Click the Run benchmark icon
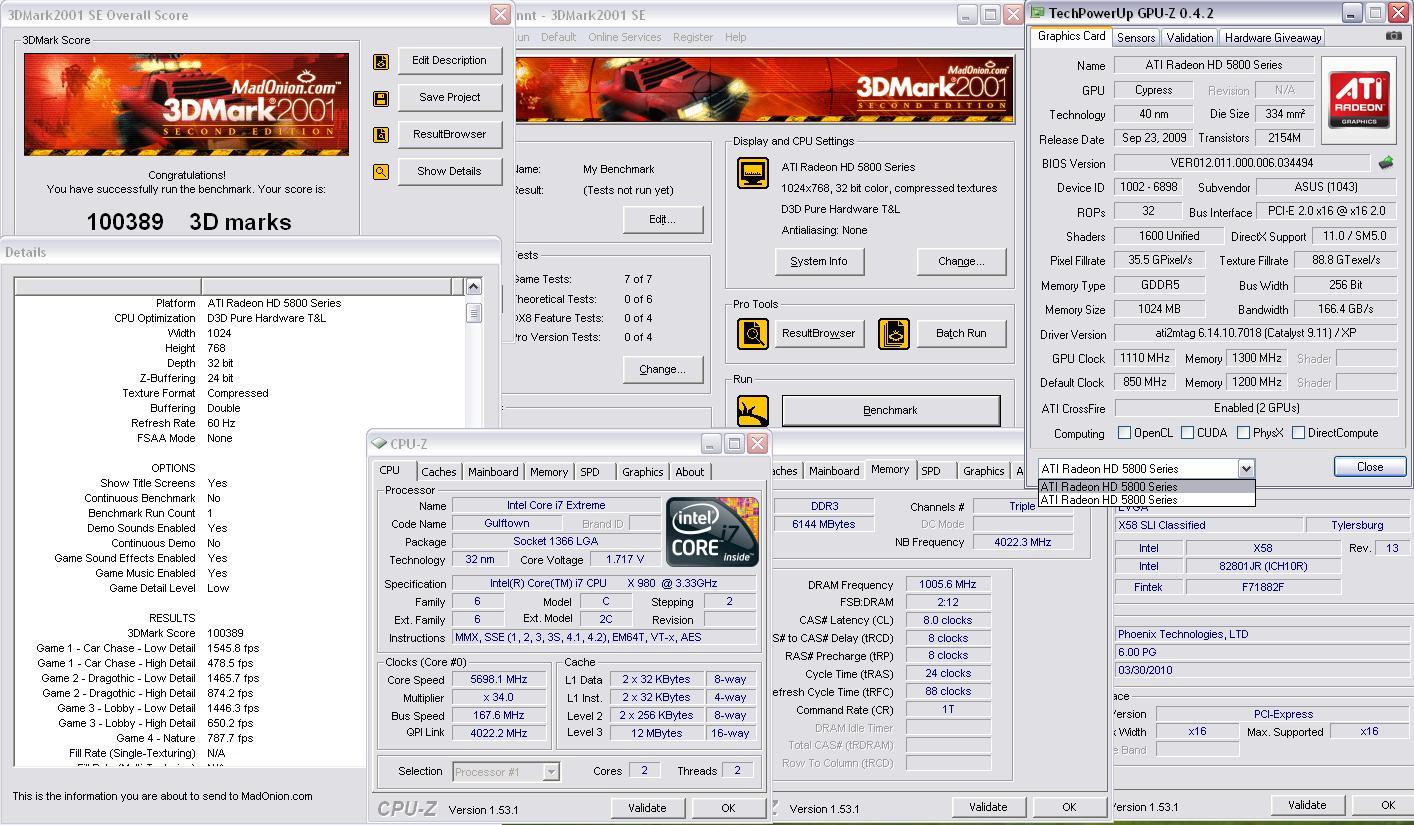The width and height of the screenshot is (1414, 825). pyautogui.click(x=752, y=410)
